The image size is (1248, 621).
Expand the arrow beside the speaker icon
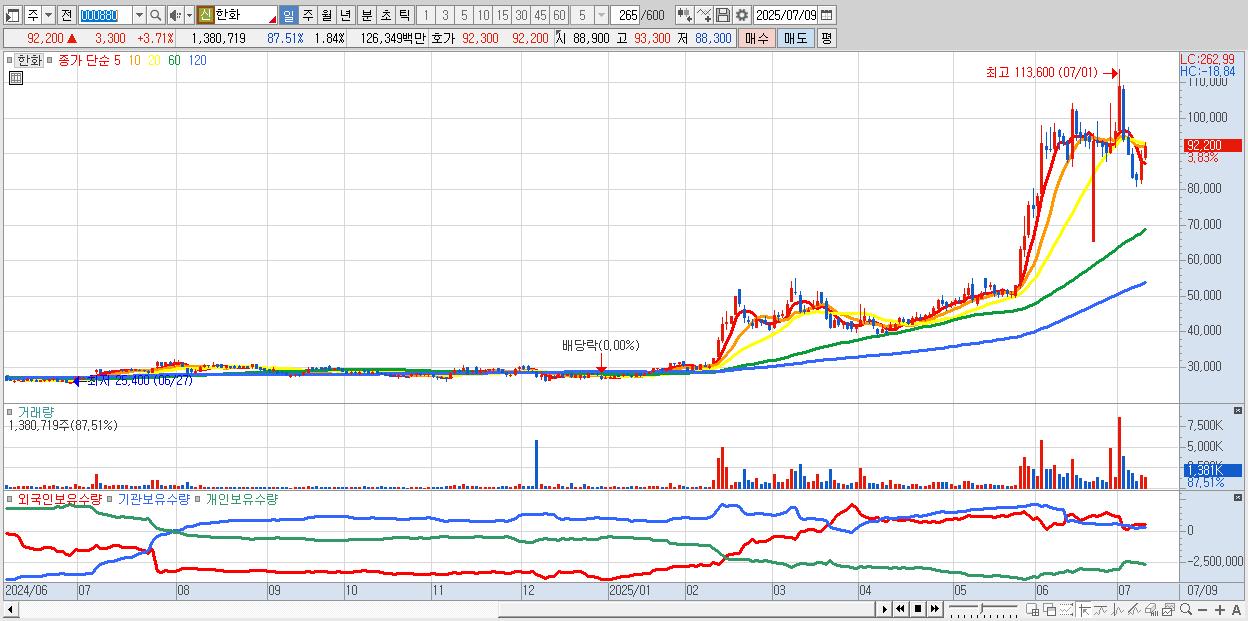coord(189,16)
